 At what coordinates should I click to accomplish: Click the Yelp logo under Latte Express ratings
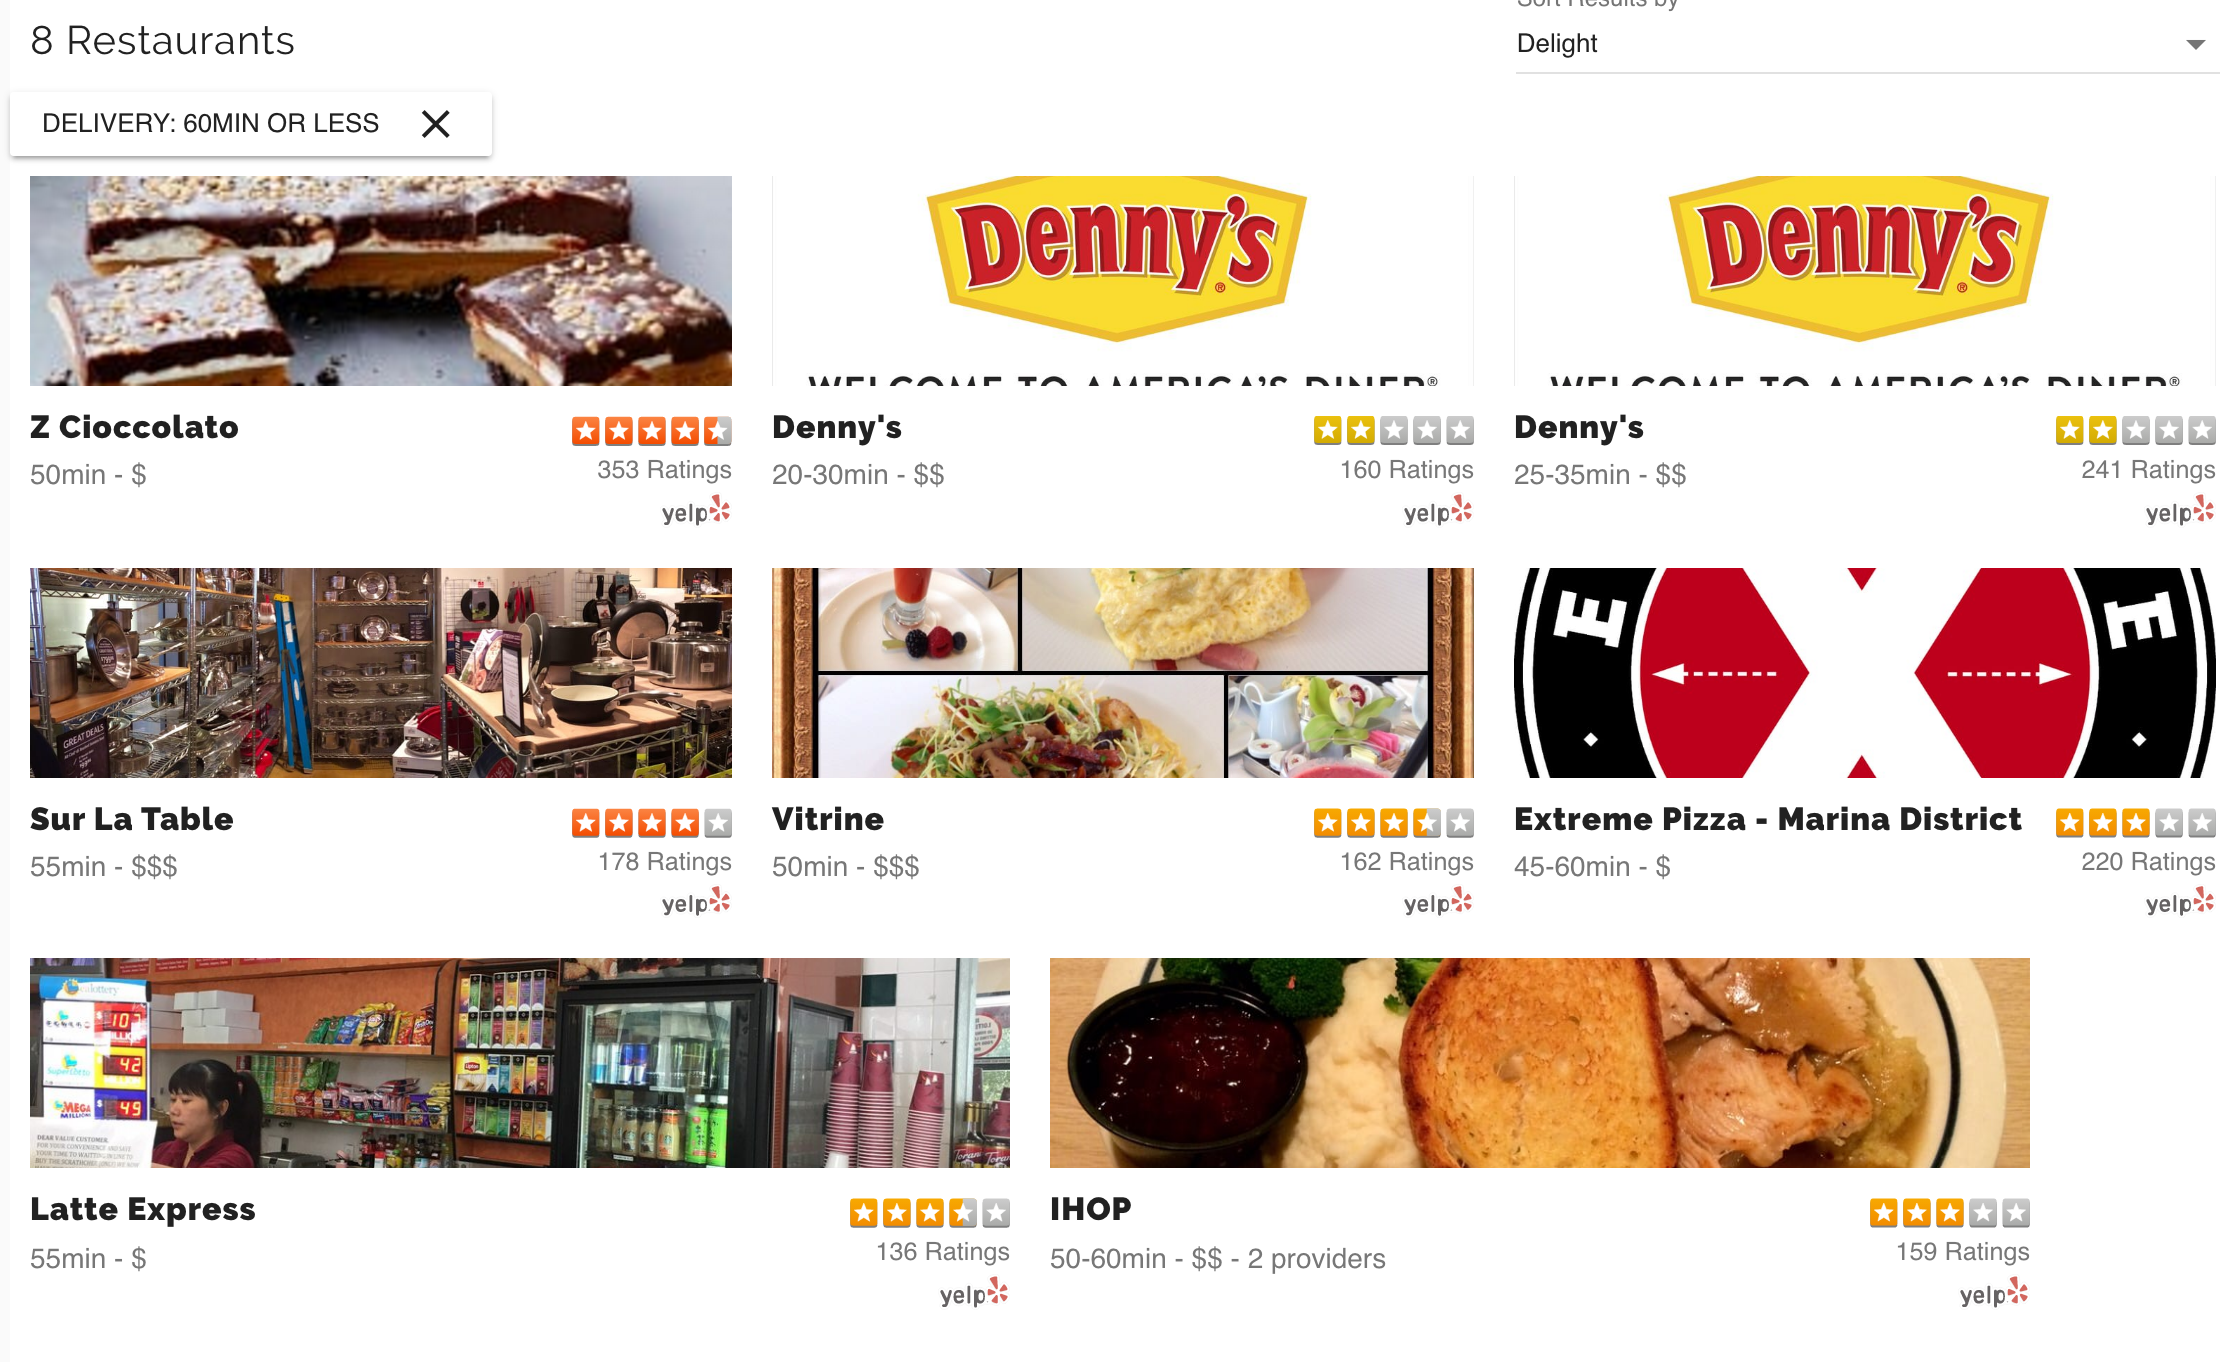click(974, 1294)
